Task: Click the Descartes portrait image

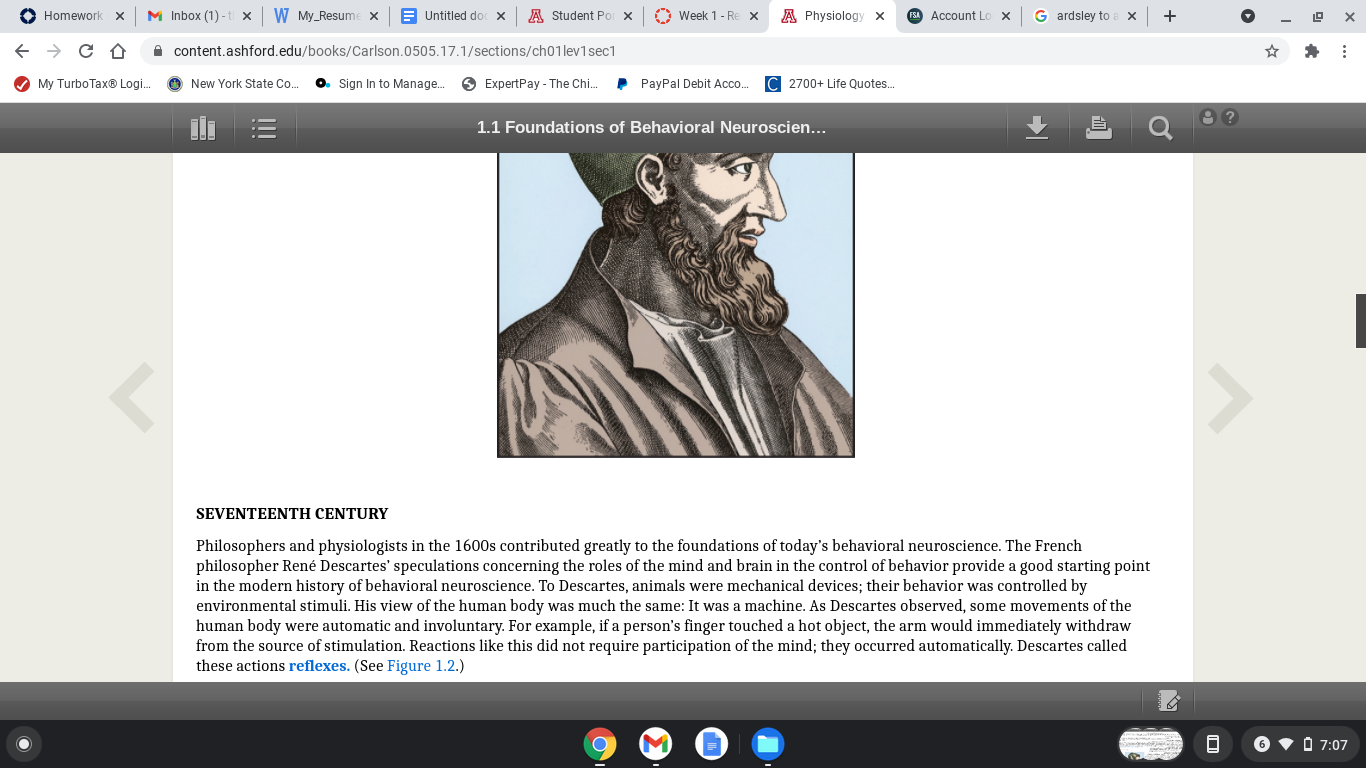Action: pyautogui.click(x=676, y=305)
